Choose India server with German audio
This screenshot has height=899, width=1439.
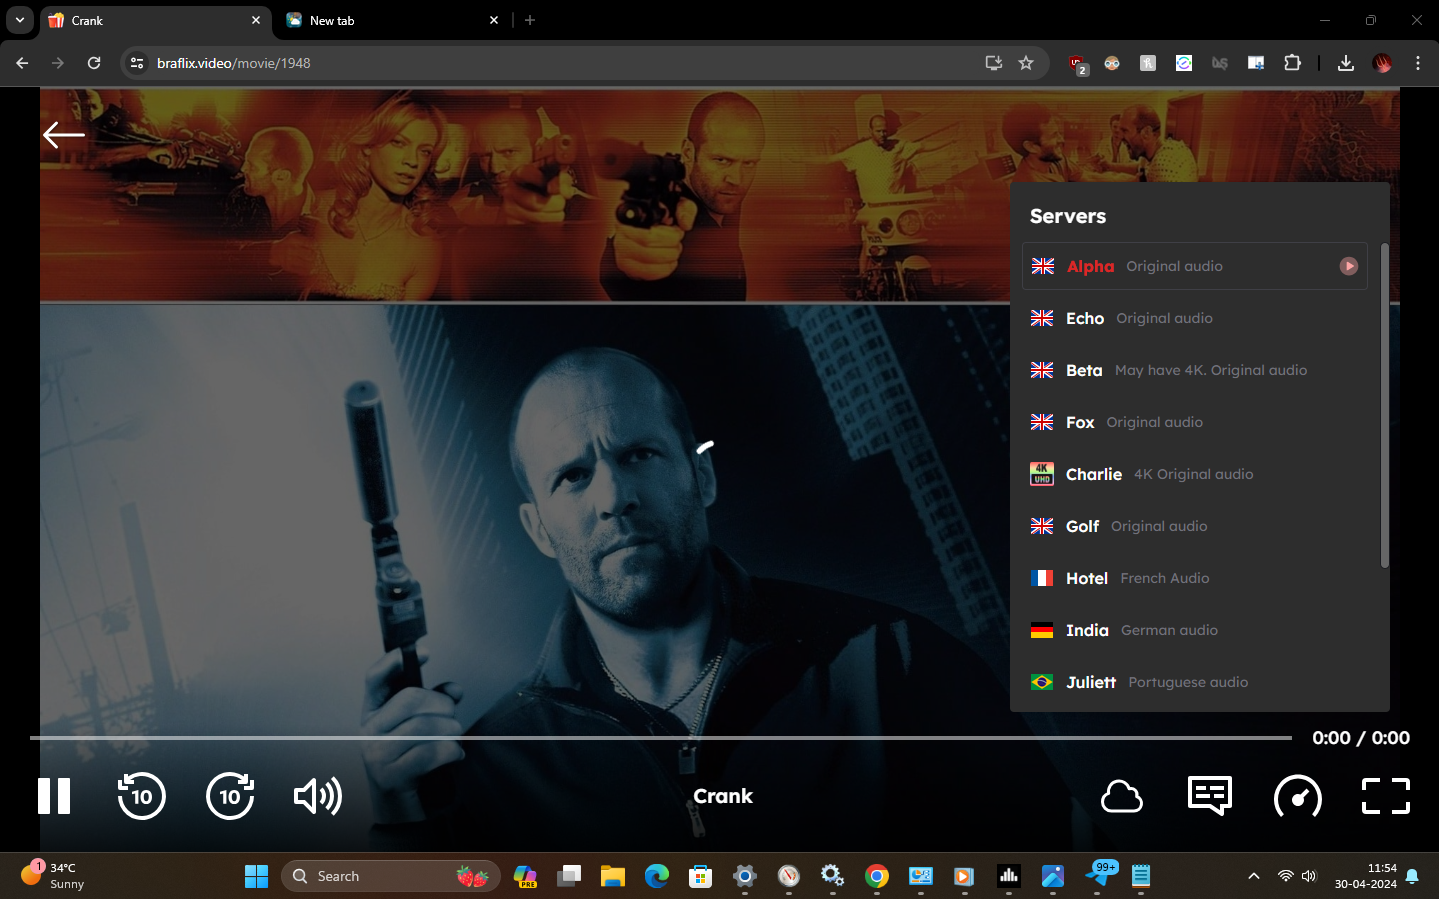click(1195, 630)
